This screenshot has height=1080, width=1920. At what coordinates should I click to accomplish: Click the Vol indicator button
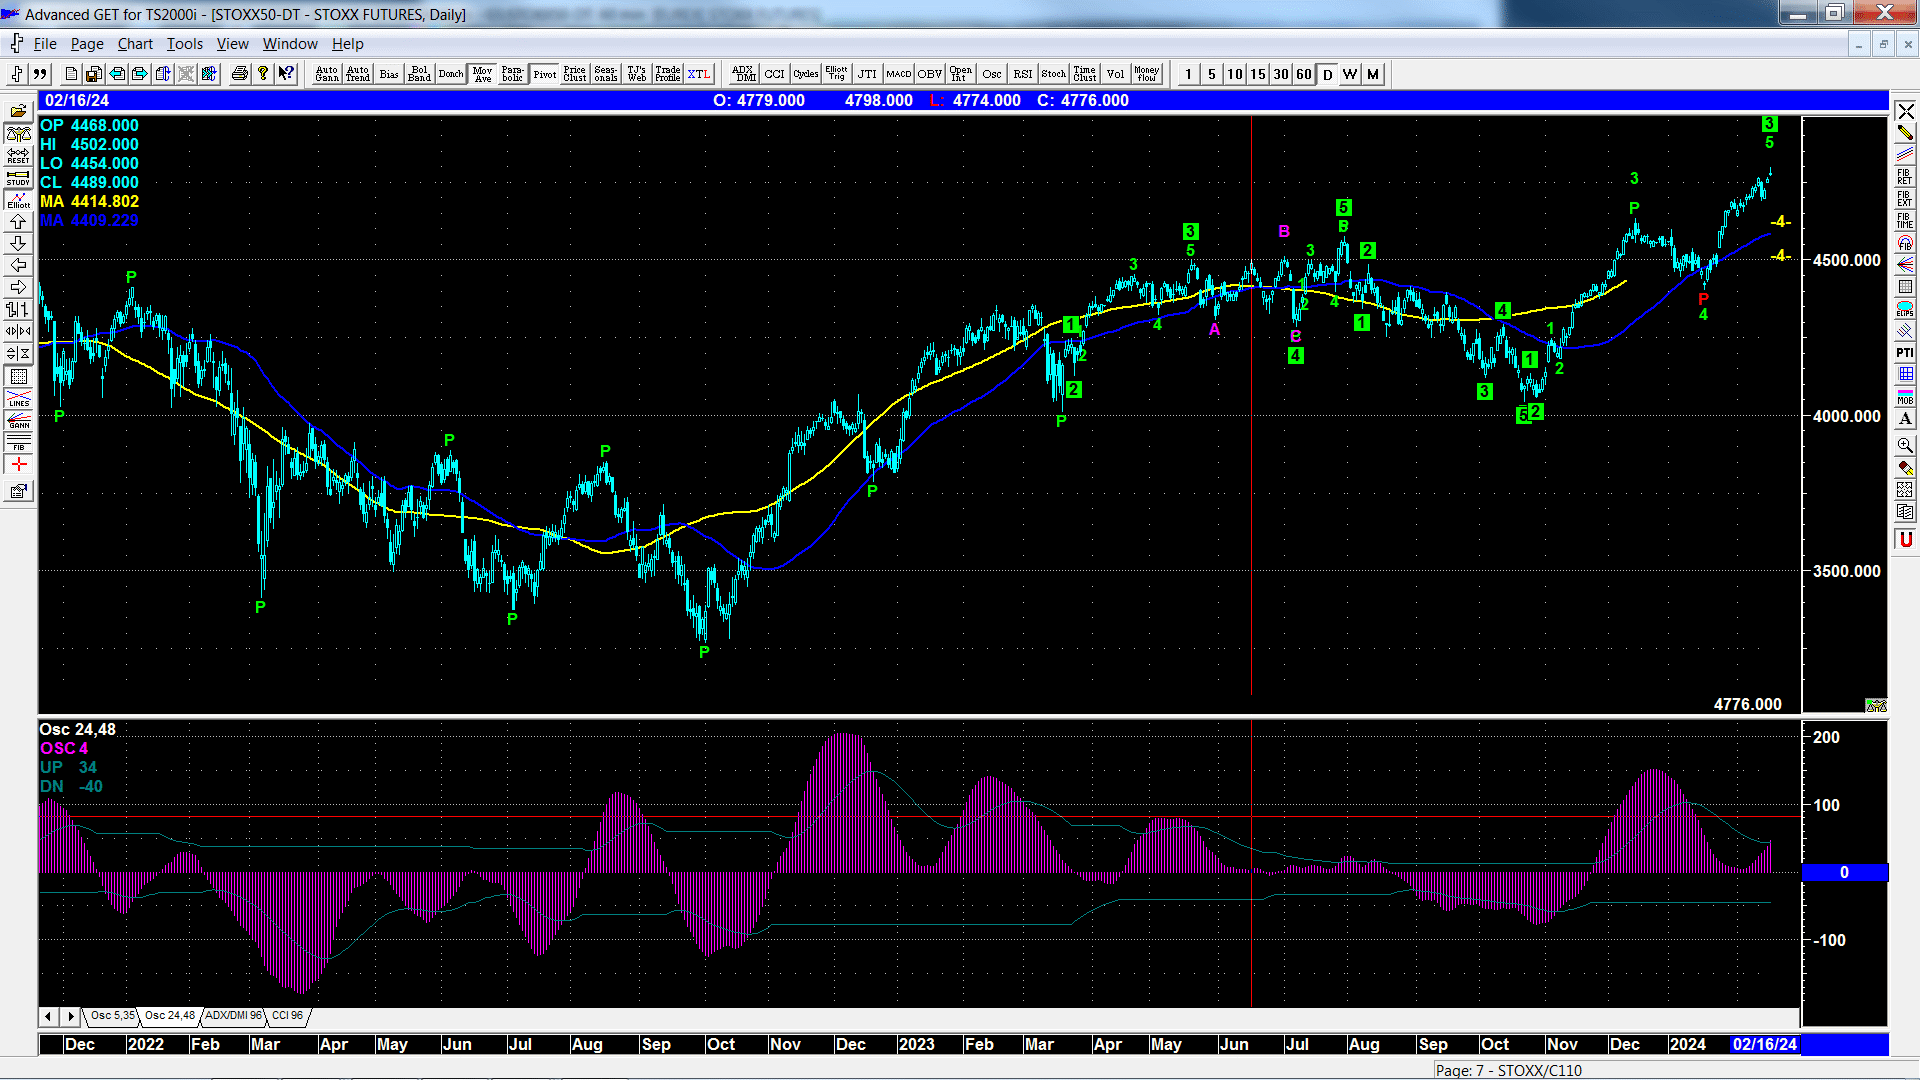pyautogui.click(x=1115, y=74)
